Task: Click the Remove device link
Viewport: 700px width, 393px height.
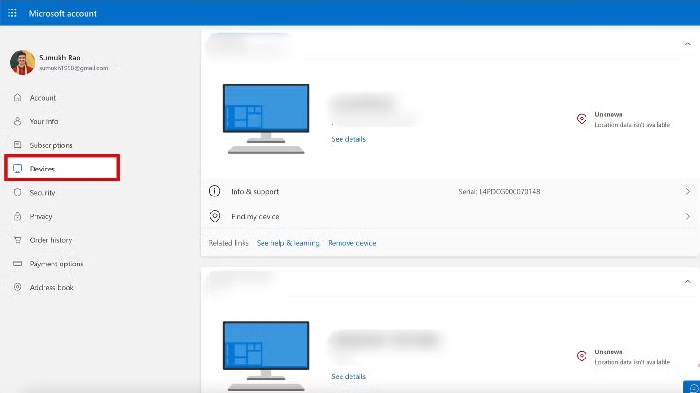Action: pyautogui.click(x=352, y=243)
